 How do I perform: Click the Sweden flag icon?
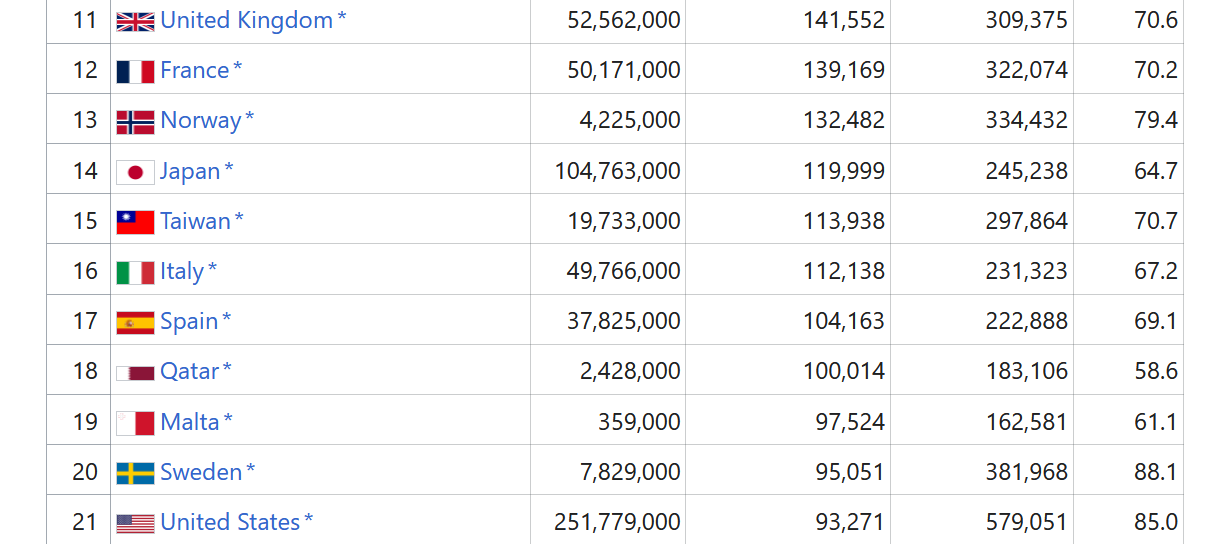135,473
